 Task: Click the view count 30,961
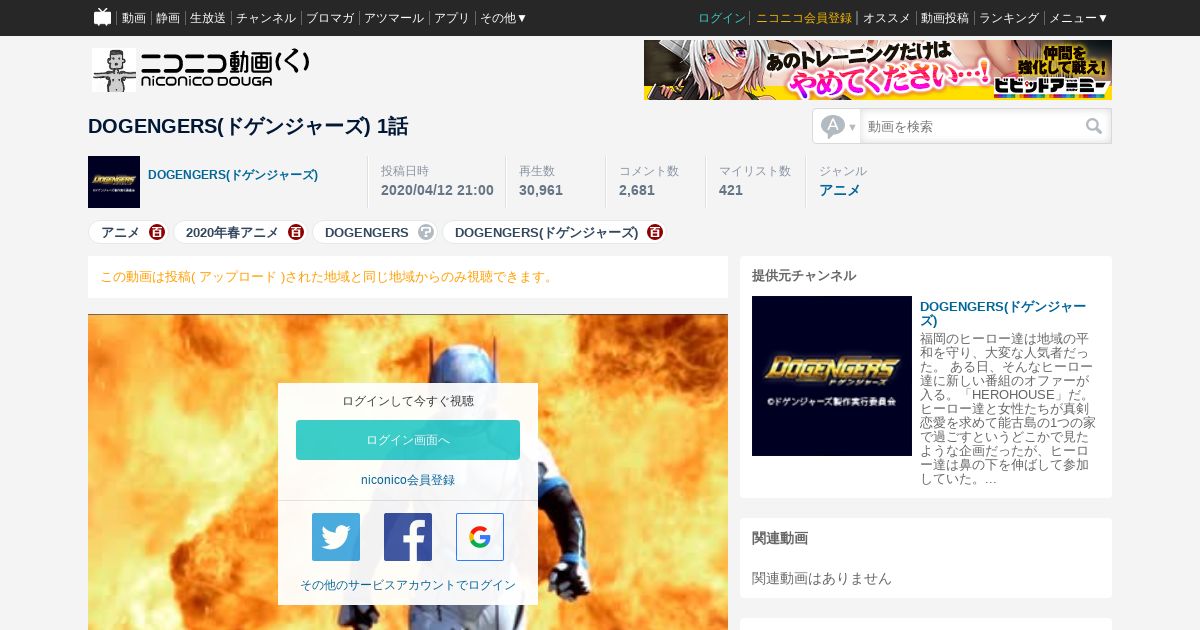541,190
